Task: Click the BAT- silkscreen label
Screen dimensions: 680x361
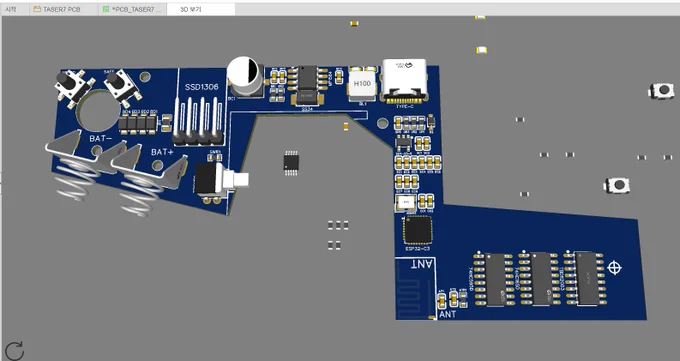Action: click(101, 139)
